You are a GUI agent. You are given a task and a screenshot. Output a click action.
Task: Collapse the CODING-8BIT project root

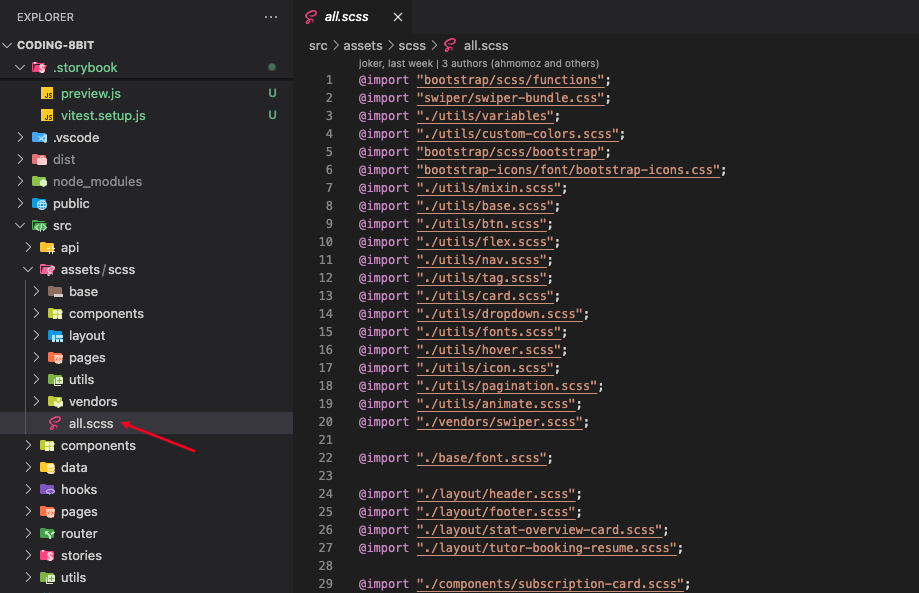(8, 45)
